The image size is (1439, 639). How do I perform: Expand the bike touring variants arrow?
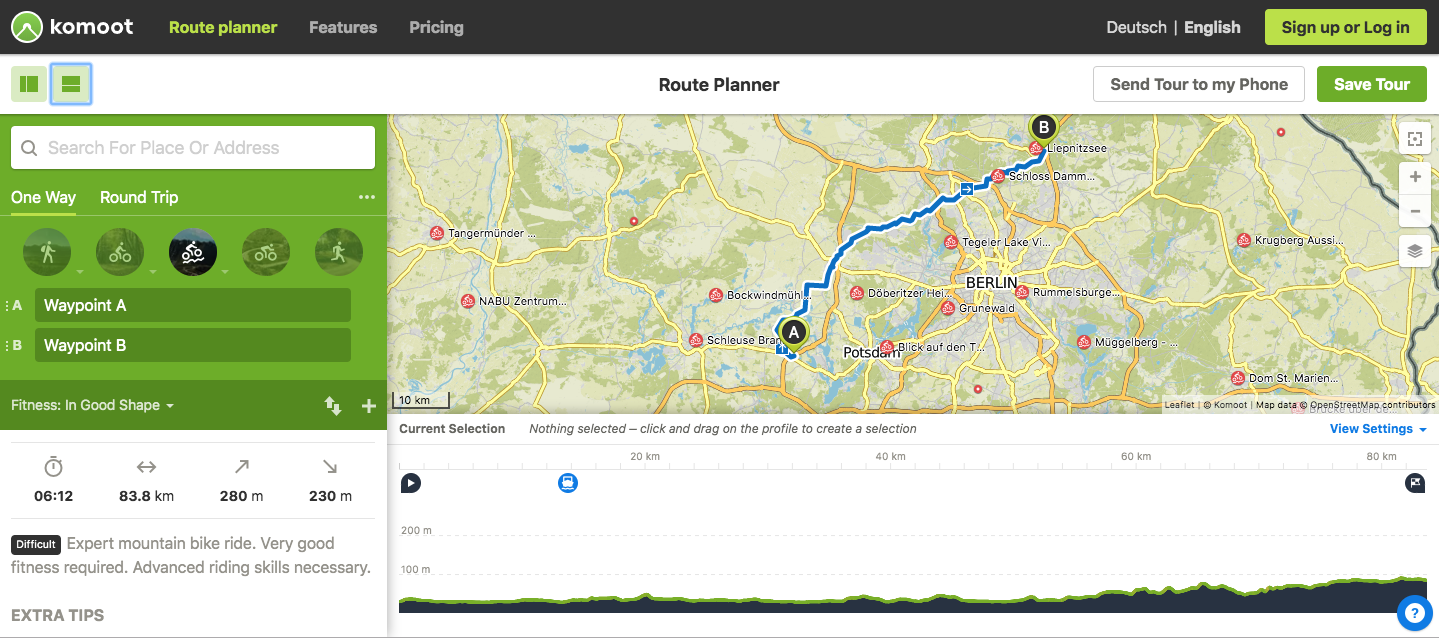pyautogui.click(x=152, y=271)
